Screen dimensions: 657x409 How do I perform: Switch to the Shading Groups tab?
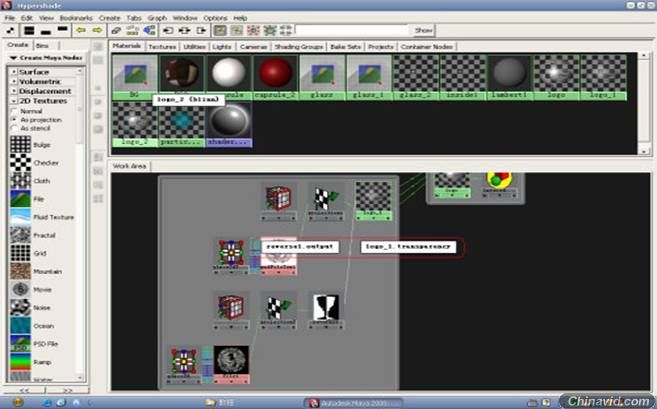click(x=299, y=47)
